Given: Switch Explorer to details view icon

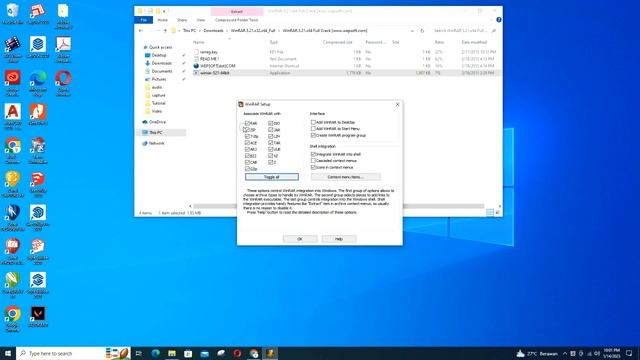Looking at the screenshot, I should tap(490, 213).
